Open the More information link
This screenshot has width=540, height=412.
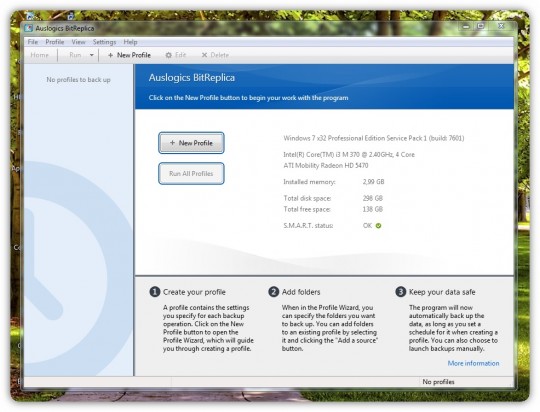(x=473, y=363)
